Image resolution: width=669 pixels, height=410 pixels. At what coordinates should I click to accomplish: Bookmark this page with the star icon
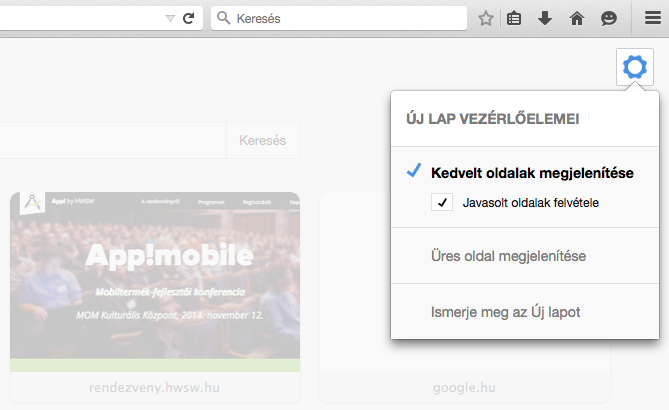[x=486, y=18]
